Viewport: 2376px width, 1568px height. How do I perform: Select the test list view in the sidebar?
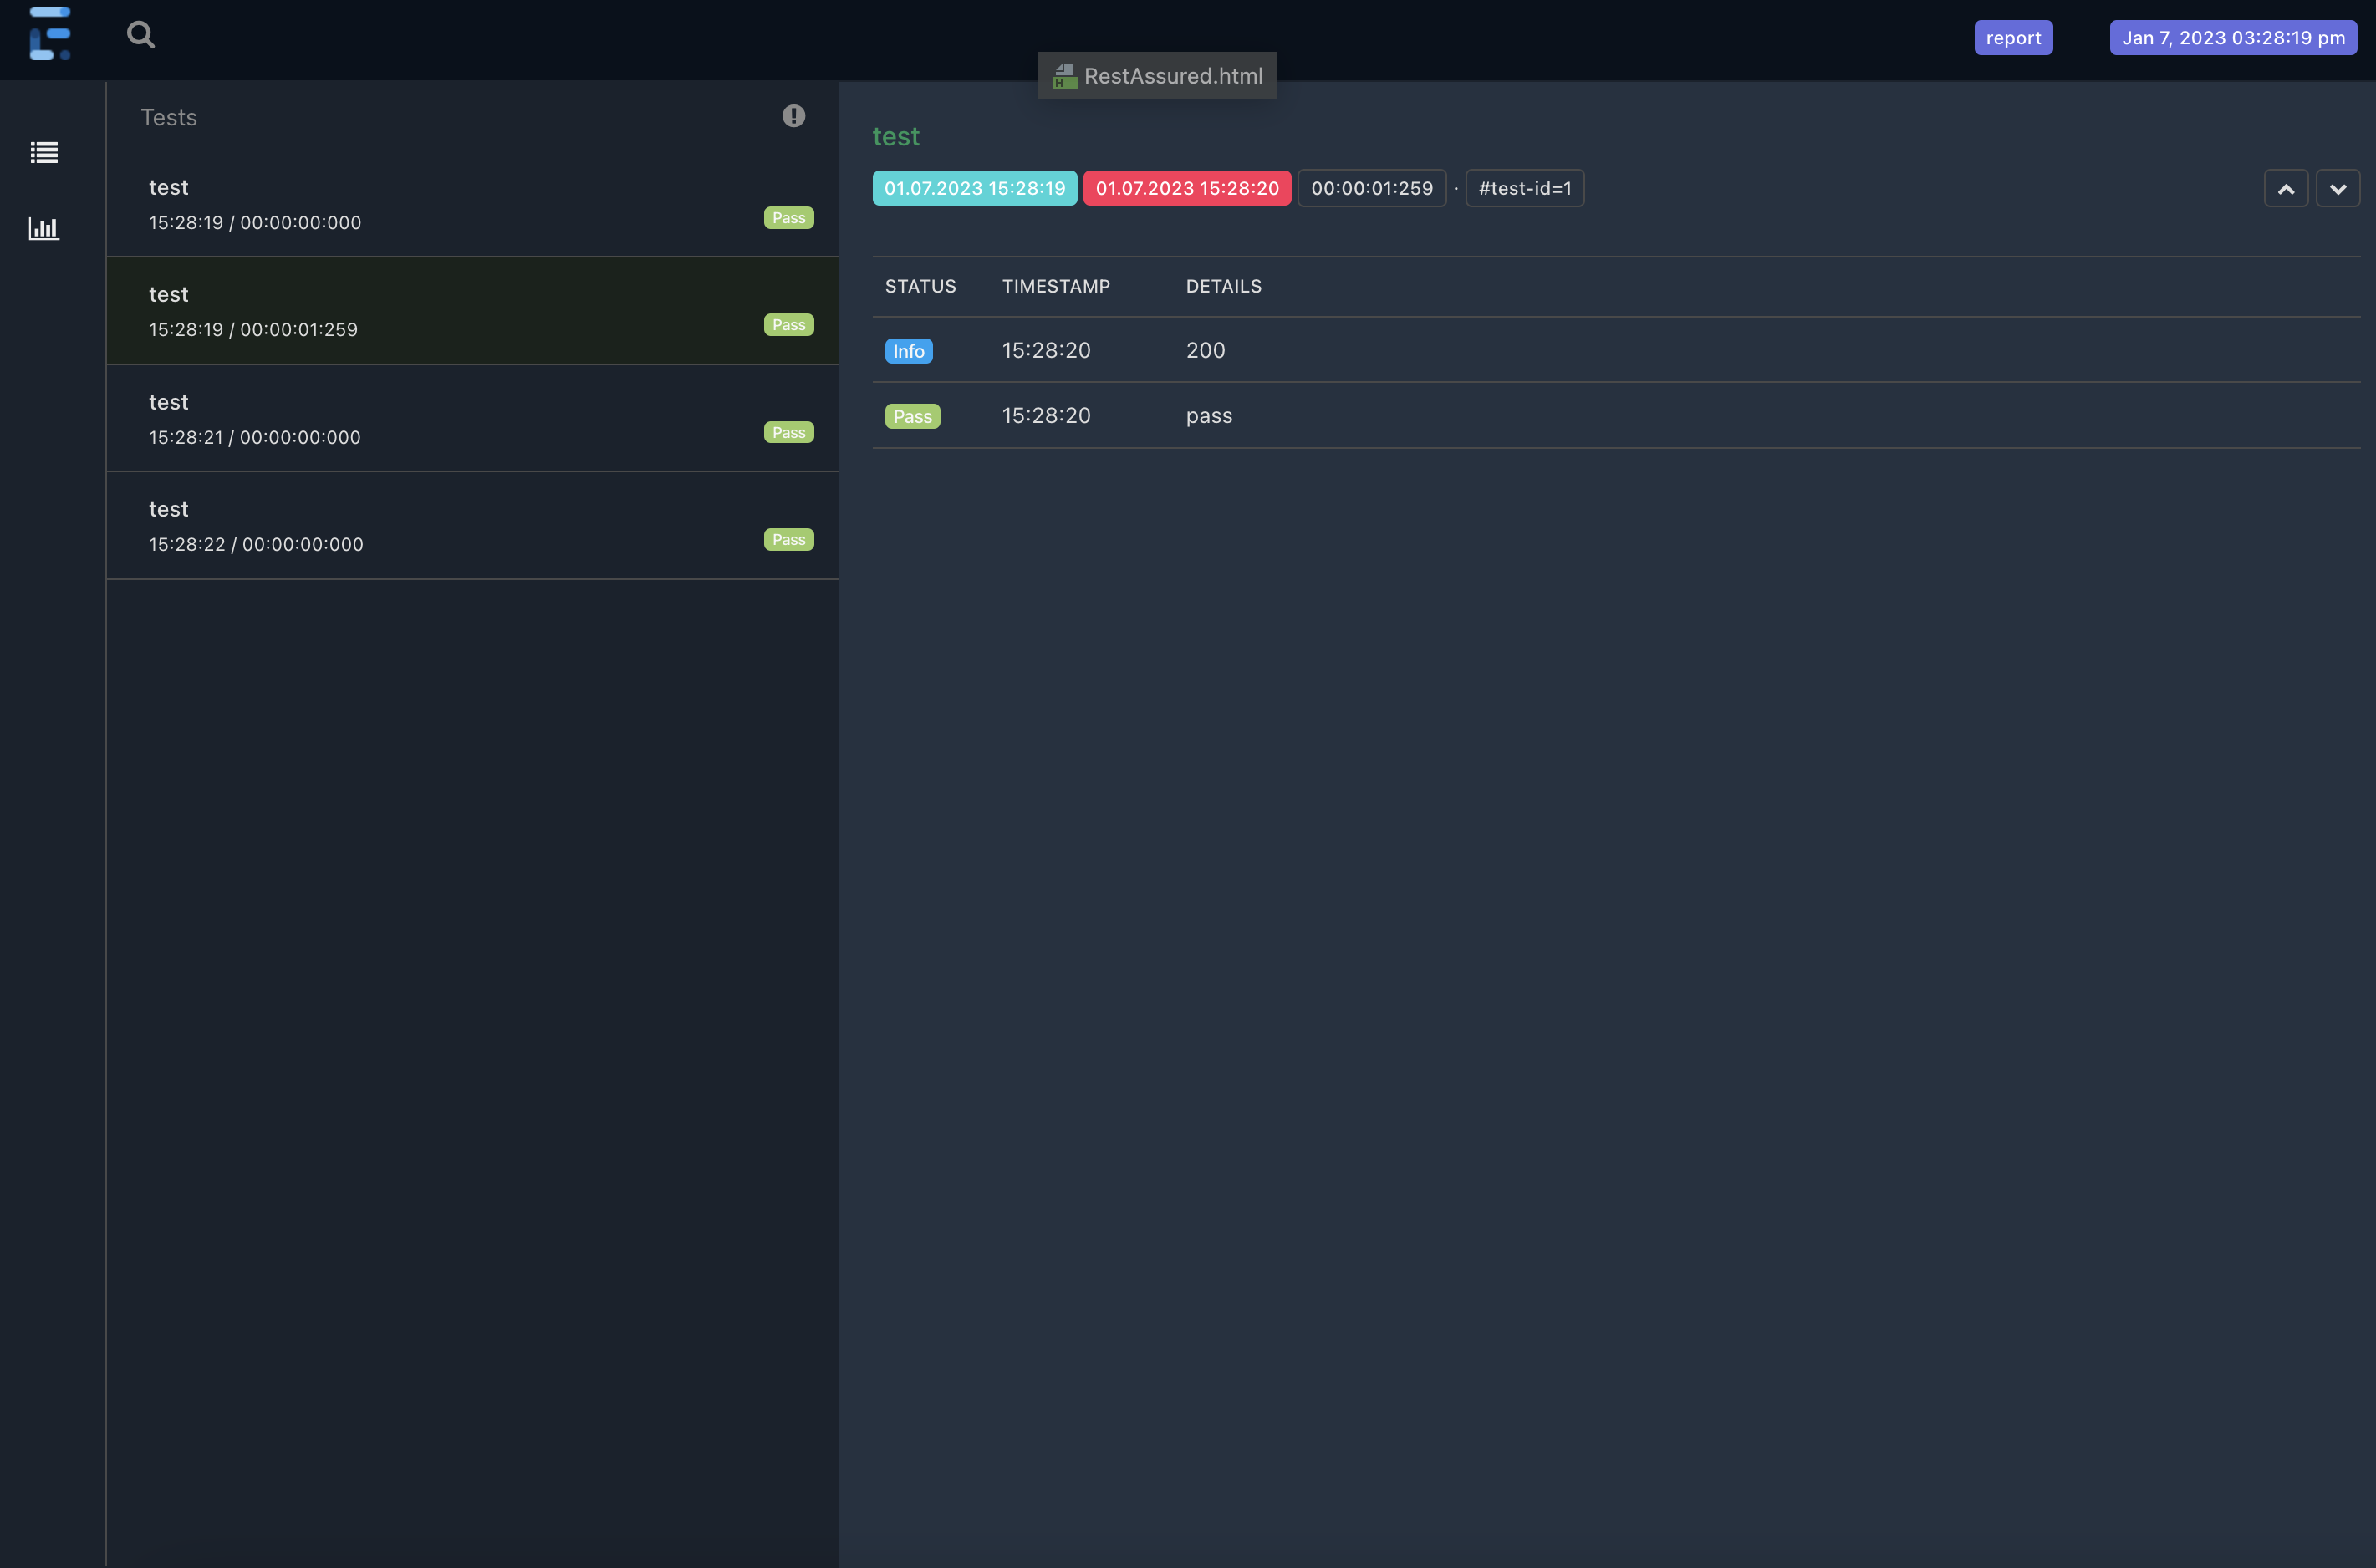coord(44,152)
